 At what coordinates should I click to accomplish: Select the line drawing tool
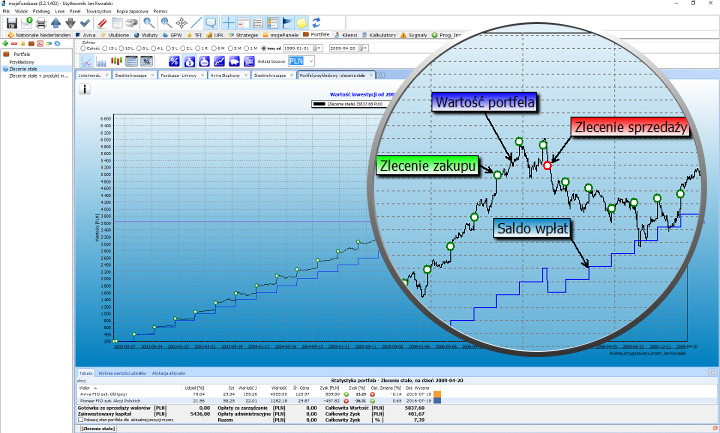pyautogui.click(x=196, y=21)
